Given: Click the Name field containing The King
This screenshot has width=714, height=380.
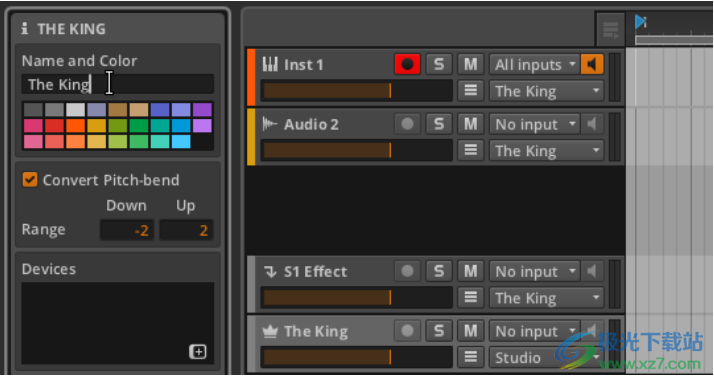Looking at the screenshot, I should click(x=117, y=84).
